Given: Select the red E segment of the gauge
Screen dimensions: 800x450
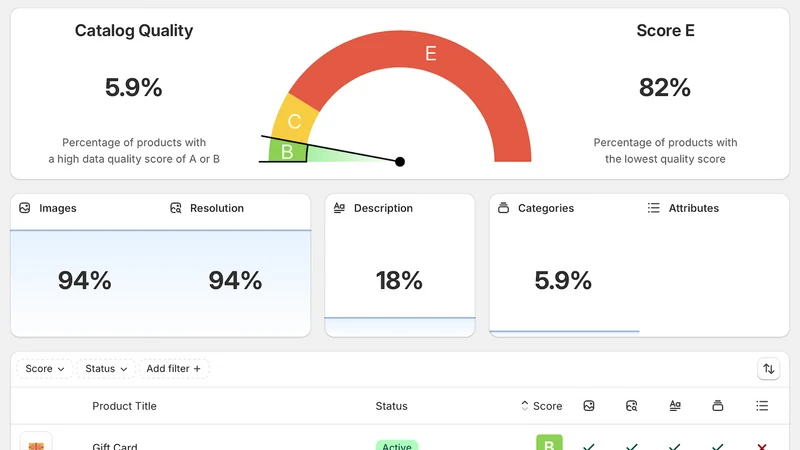Looking at the screenshot, I should point(430,53).
